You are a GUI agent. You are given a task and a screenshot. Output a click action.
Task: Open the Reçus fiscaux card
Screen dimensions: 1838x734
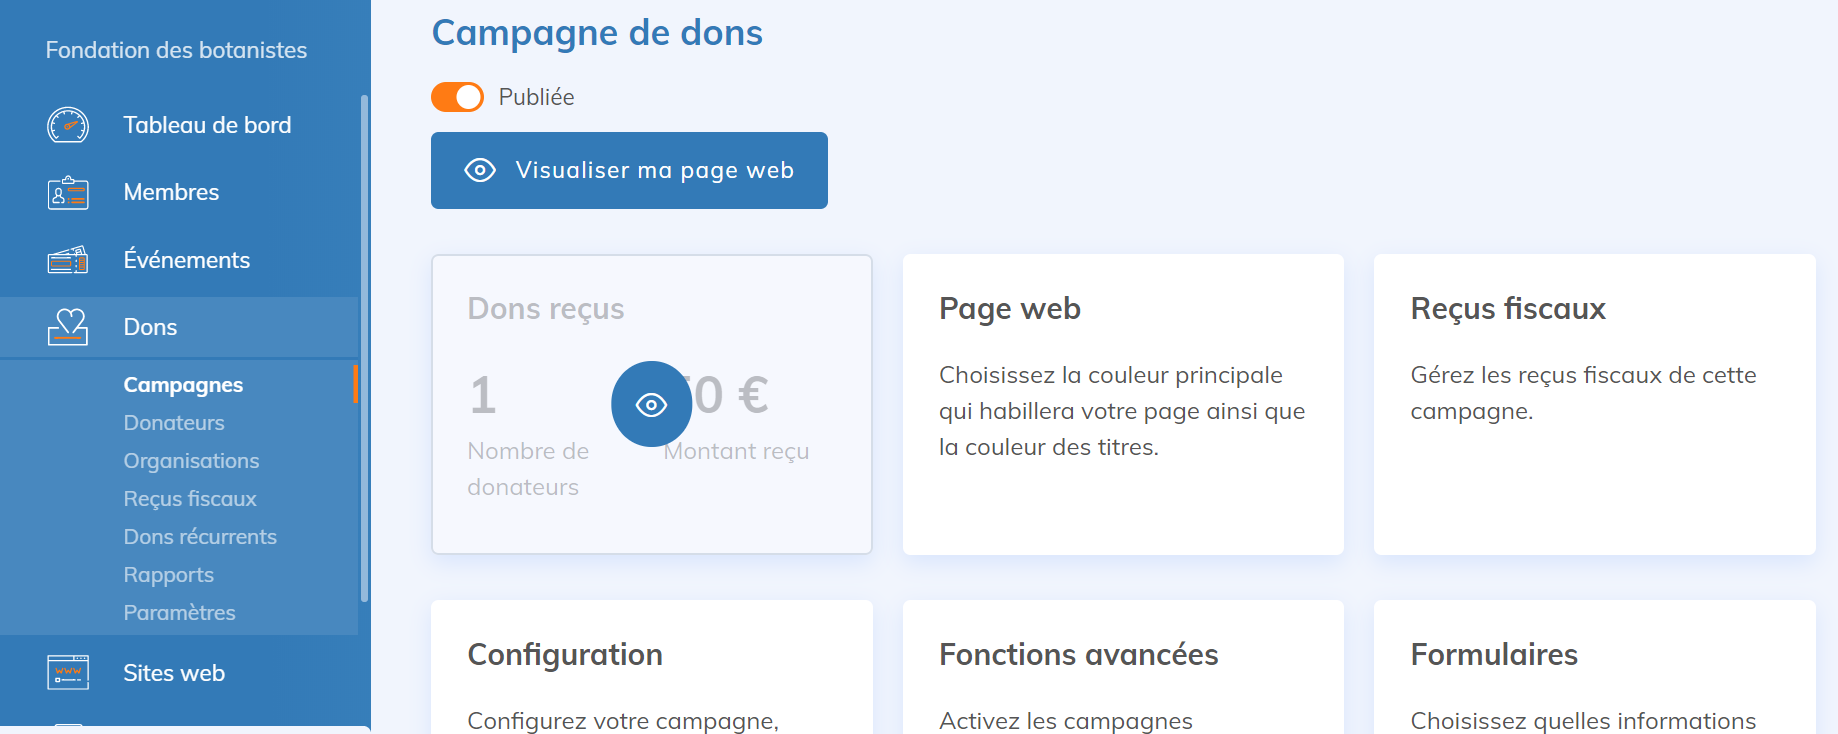point(1594,404)
